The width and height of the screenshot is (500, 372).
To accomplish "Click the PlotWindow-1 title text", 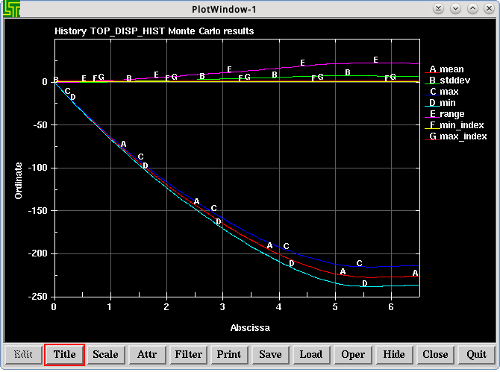I will (224, 9).
